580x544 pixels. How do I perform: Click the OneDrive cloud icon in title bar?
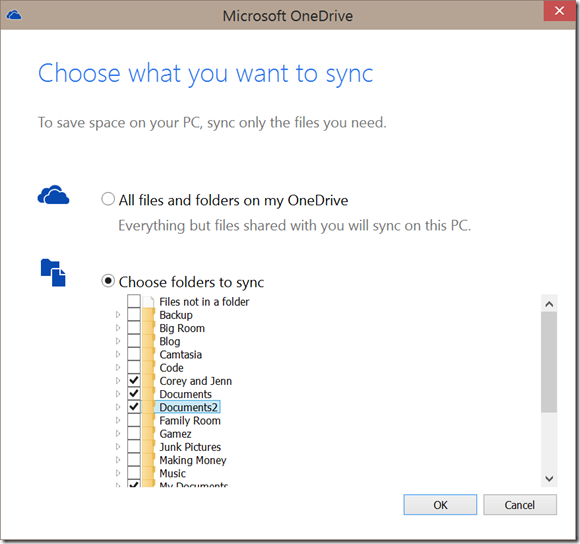[x=14, y=15]
